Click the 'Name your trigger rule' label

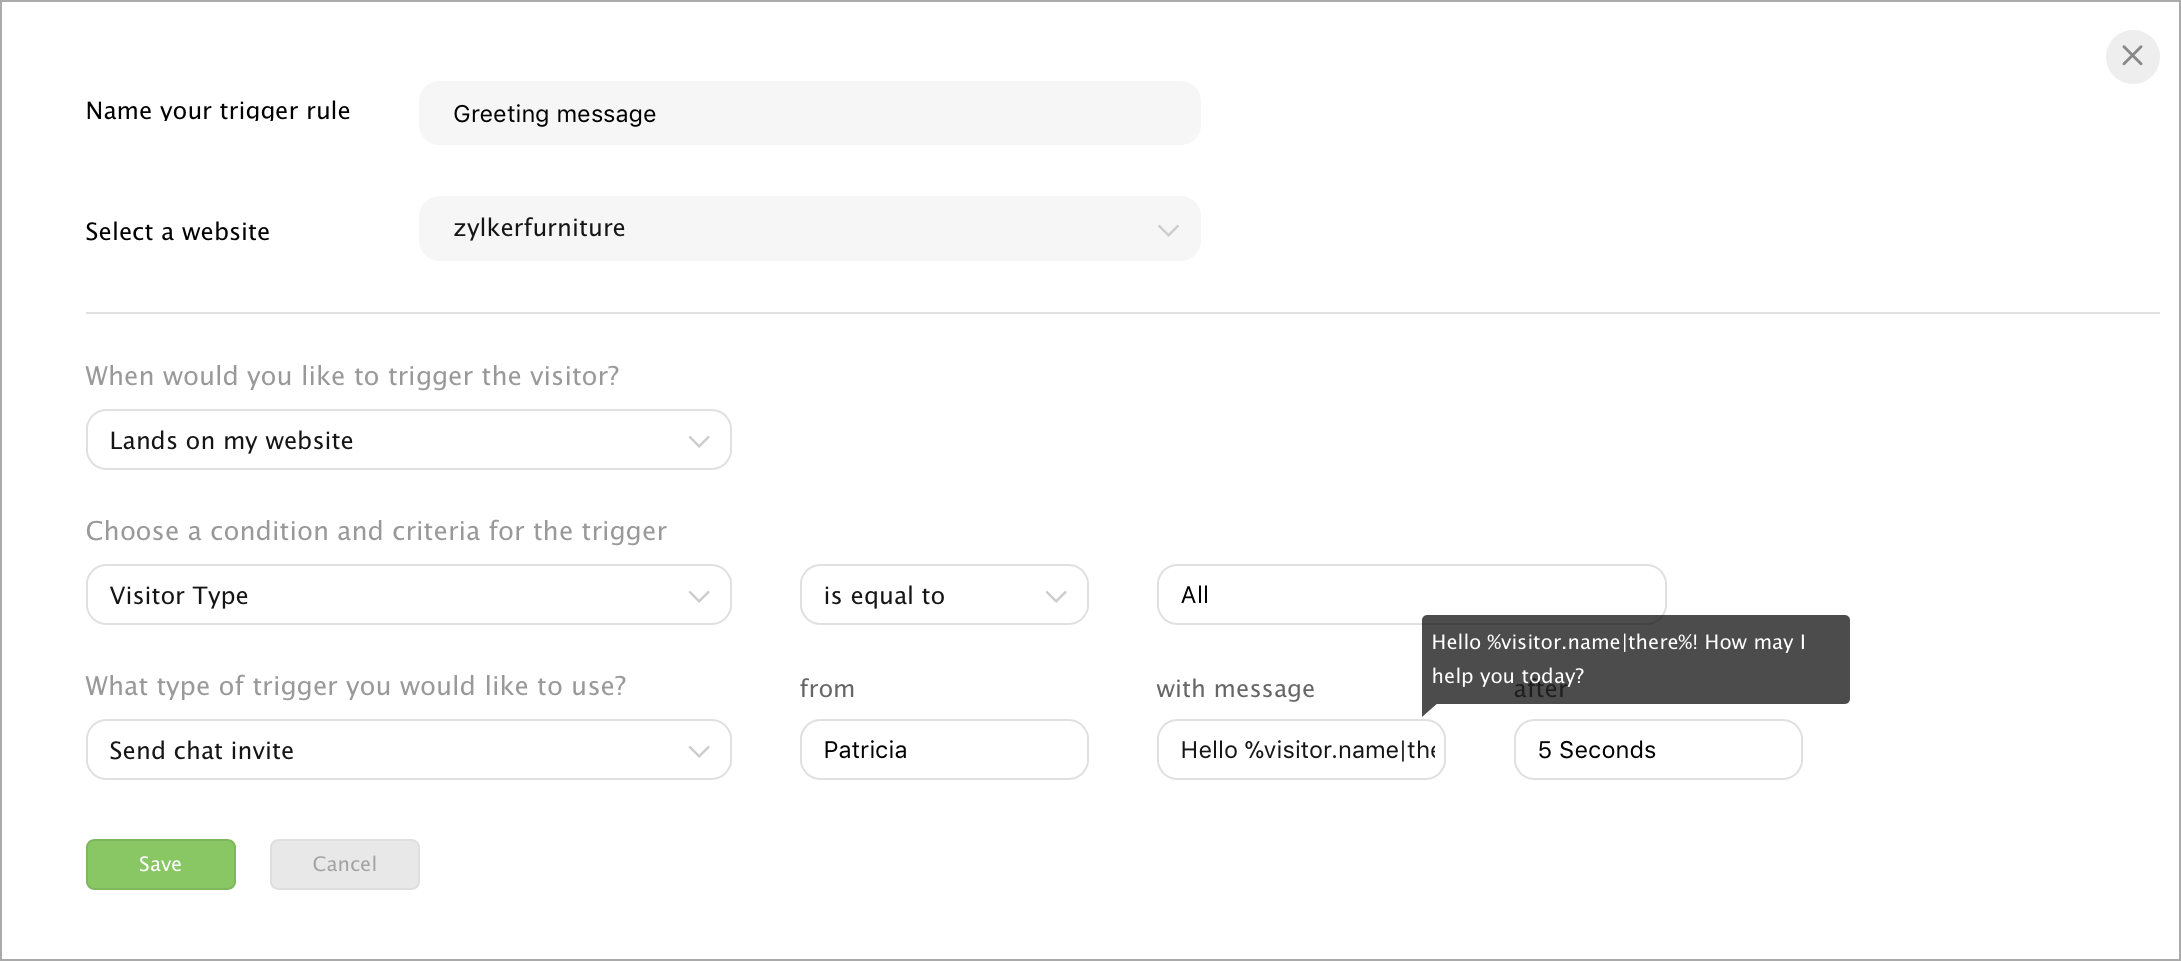point(218,110)
